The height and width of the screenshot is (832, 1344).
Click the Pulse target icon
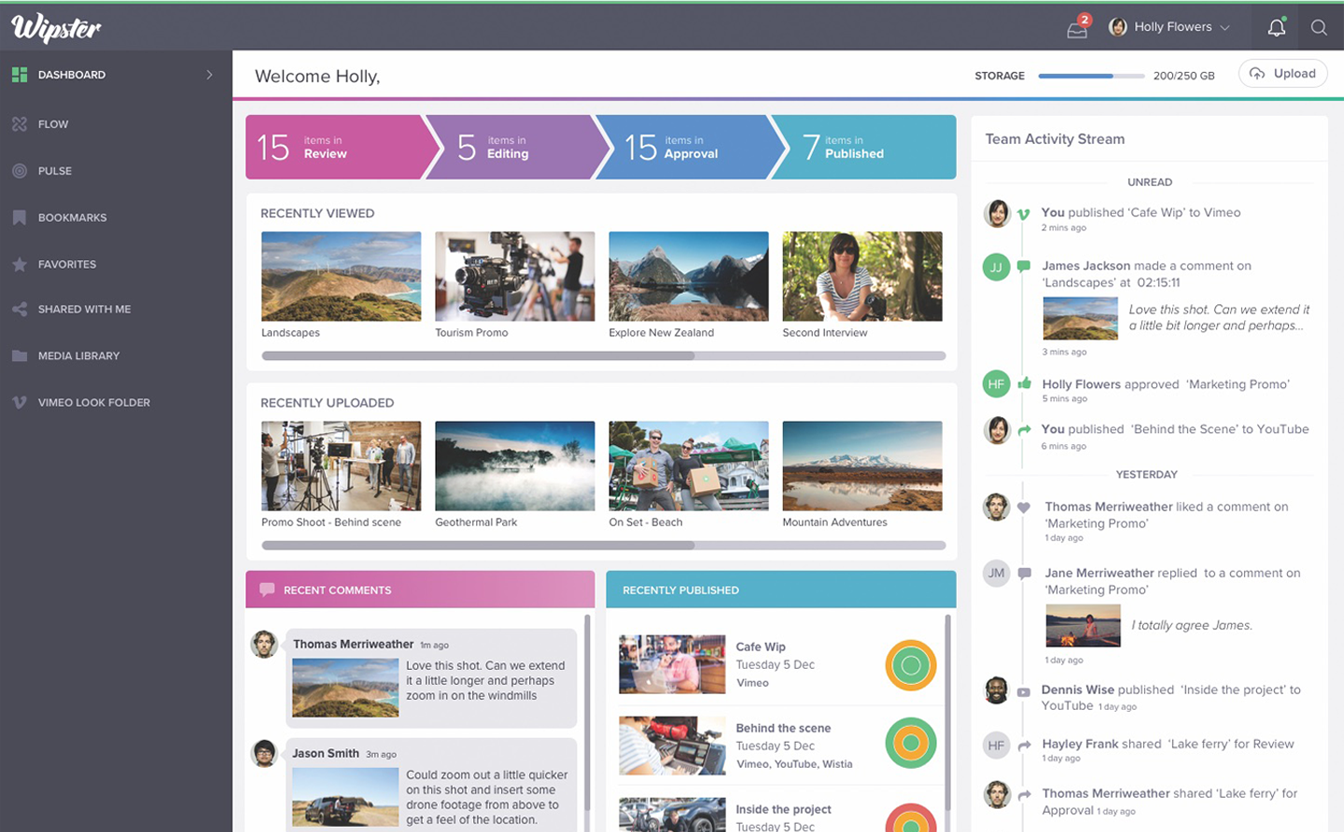19,171
